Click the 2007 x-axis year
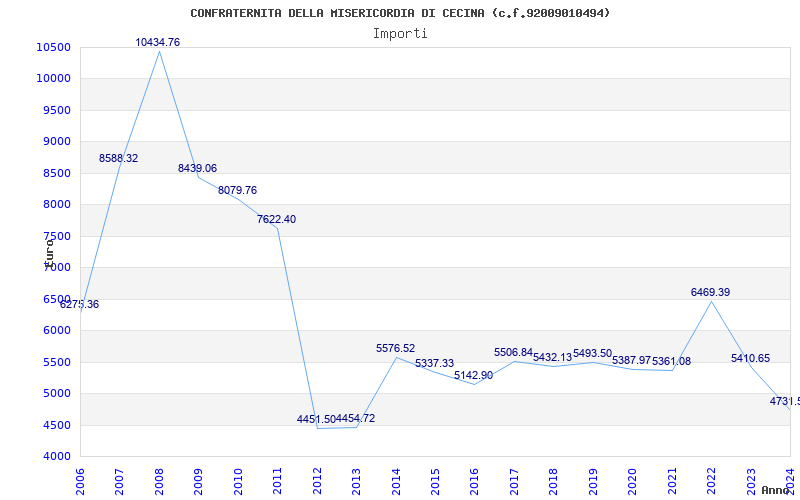This screenshot has width=800, height=500. point(119,482)
